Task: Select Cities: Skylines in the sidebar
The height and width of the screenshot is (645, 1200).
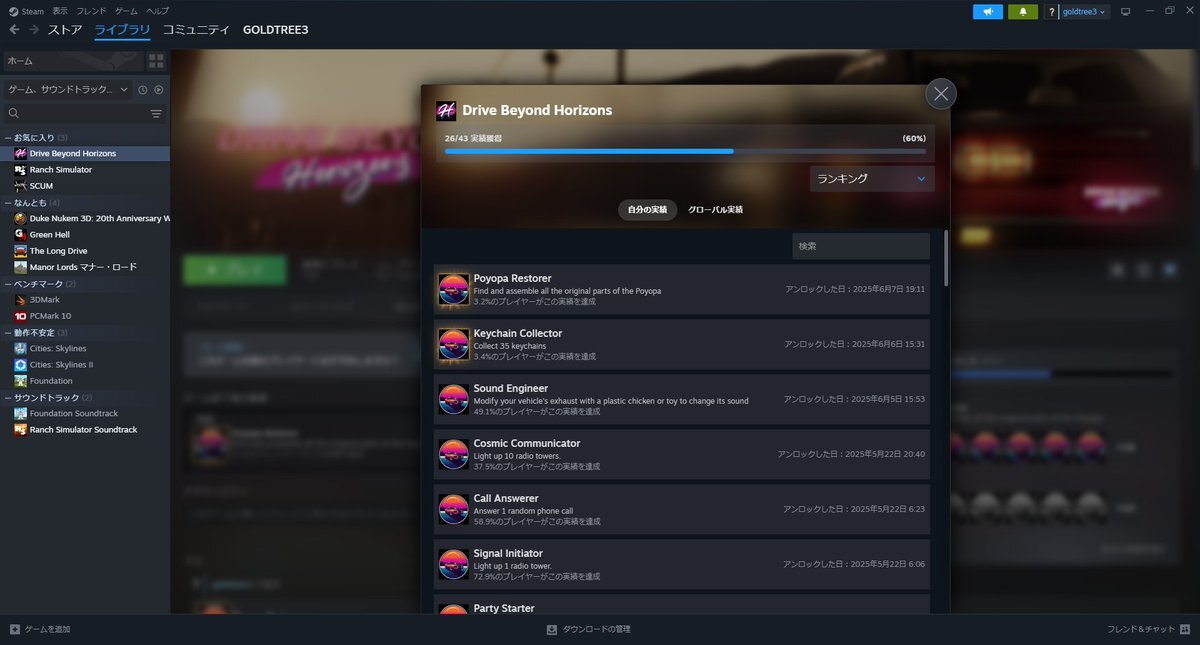Action: [85, 348]
